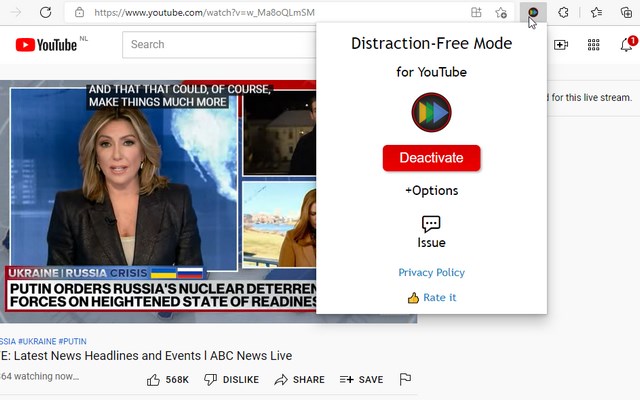
Task: Click the browser reload button
Action: (45, 12)
